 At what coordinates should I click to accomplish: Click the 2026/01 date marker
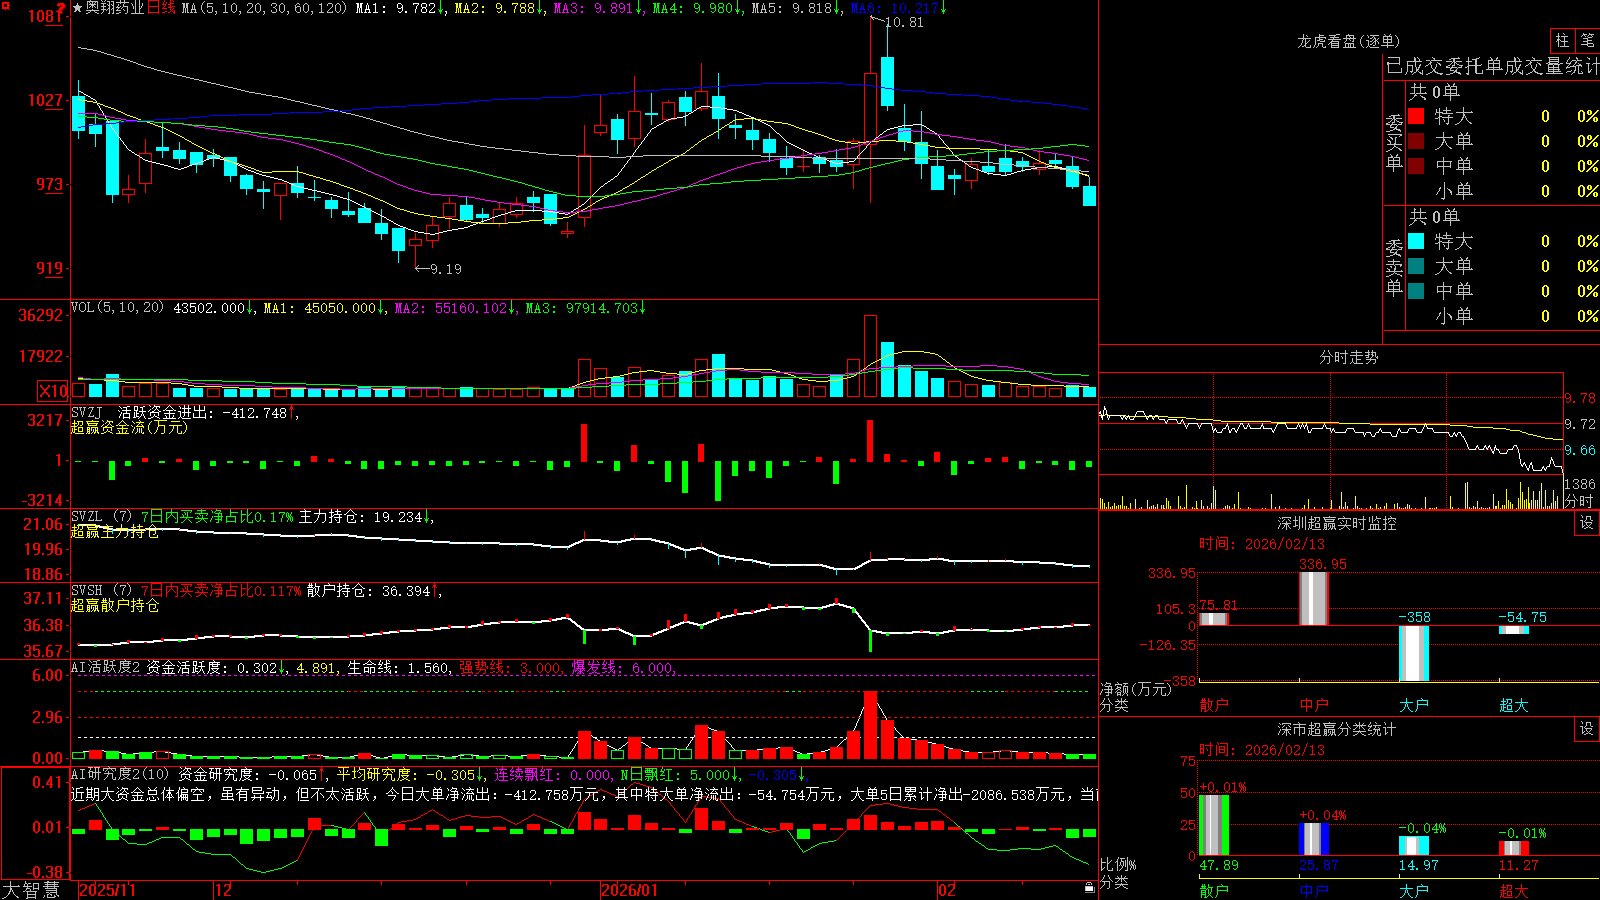pos(629,890)
